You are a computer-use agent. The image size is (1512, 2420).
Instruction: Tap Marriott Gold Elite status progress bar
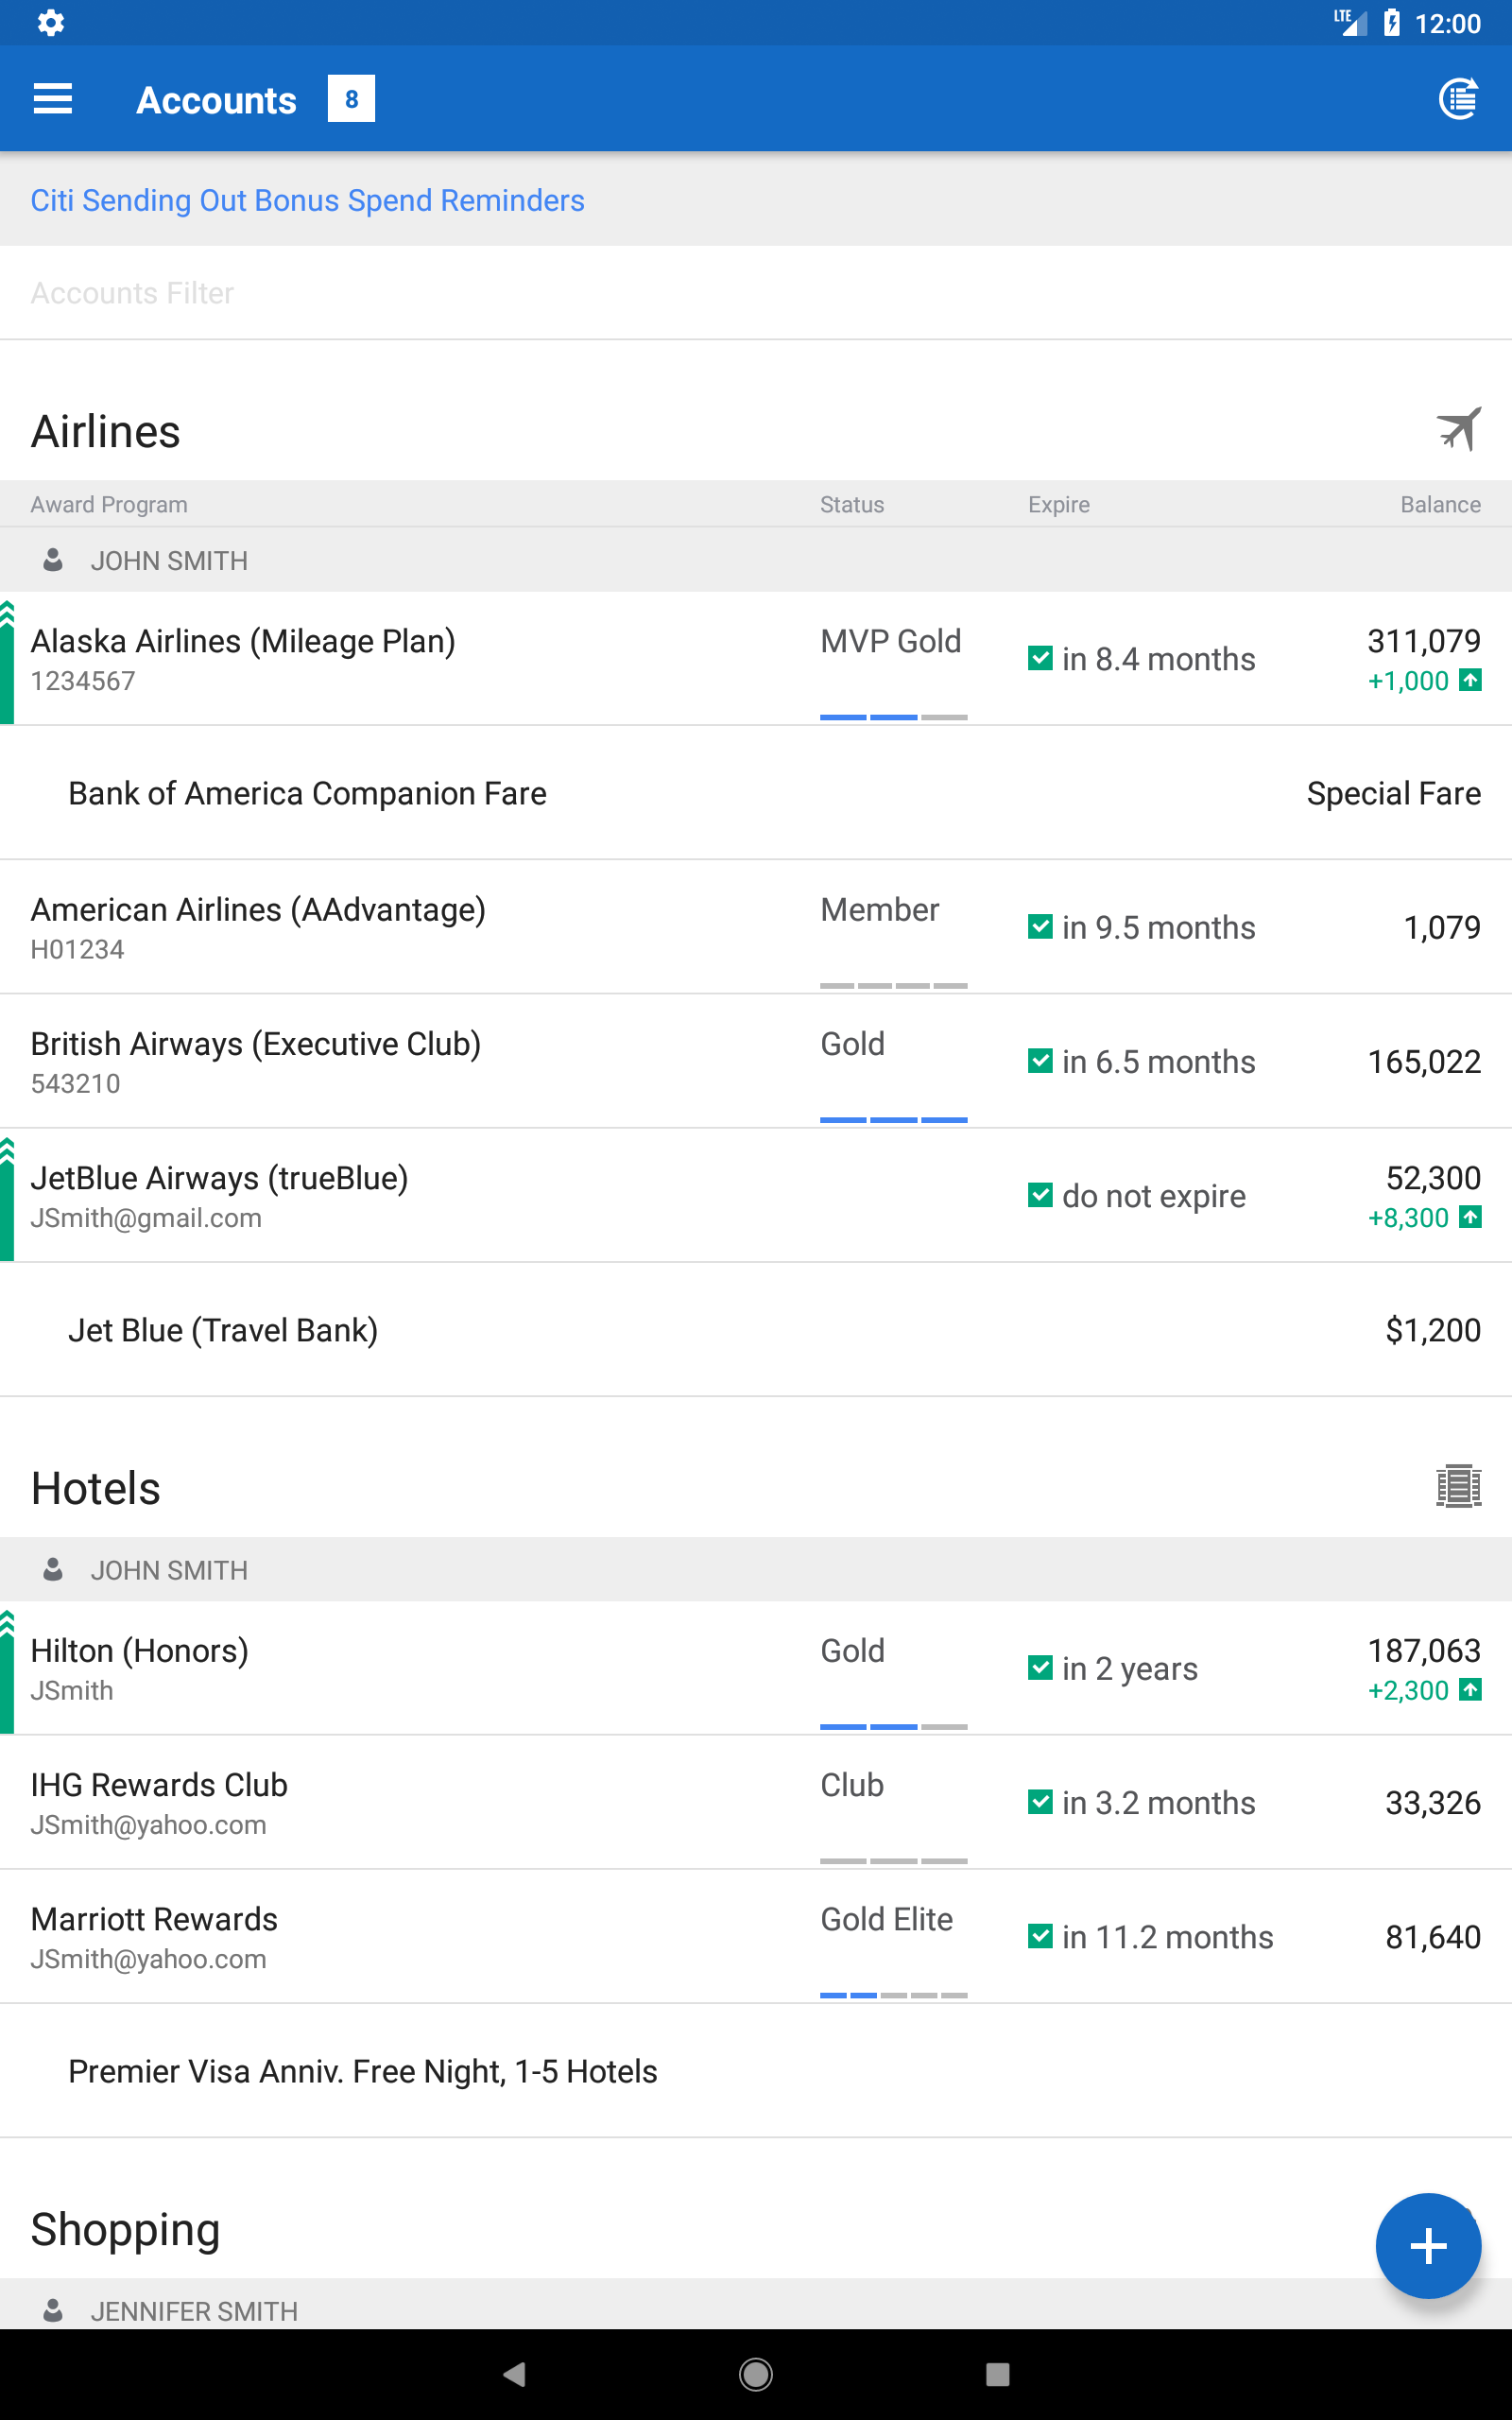click(x=893, y=1995)
